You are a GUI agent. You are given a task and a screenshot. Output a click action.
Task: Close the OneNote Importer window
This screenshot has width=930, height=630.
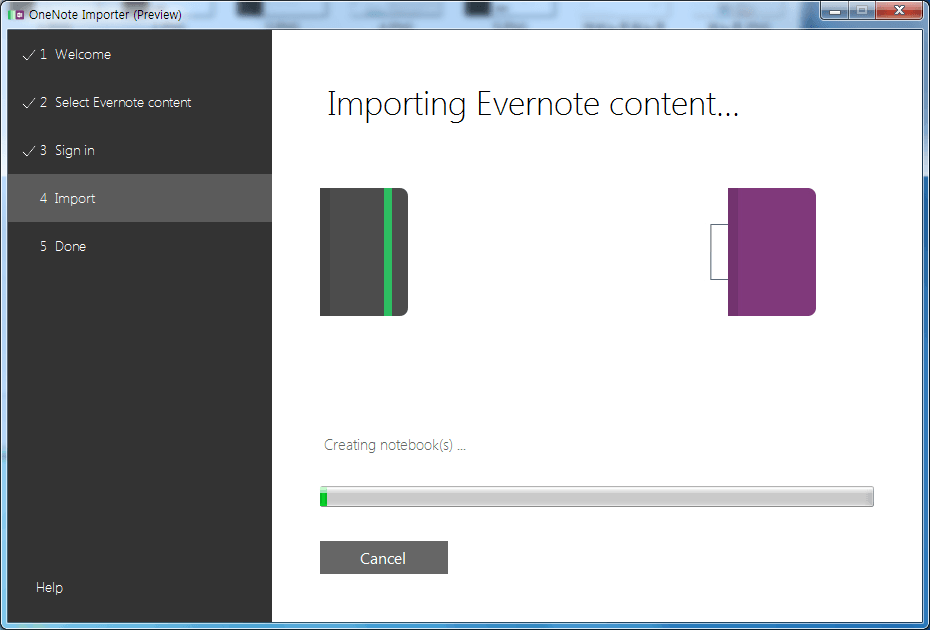click(x=899, y=10)
